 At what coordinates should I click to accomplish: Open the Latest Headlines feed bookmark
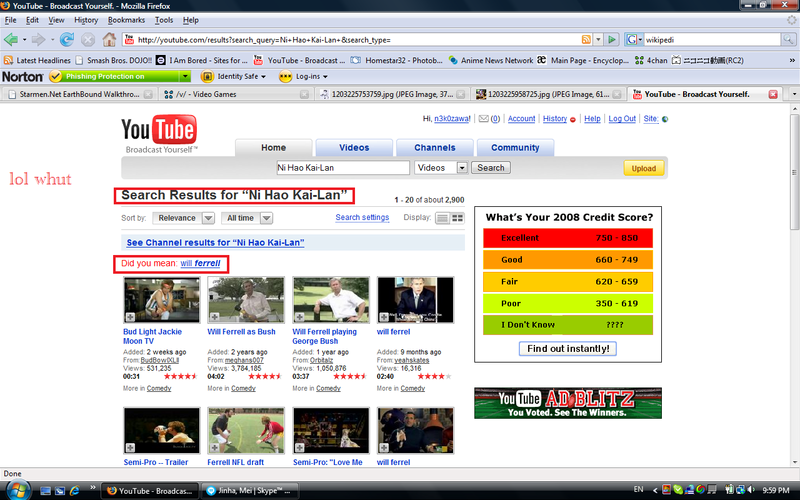pyautogui.click(x=37, y=60)
